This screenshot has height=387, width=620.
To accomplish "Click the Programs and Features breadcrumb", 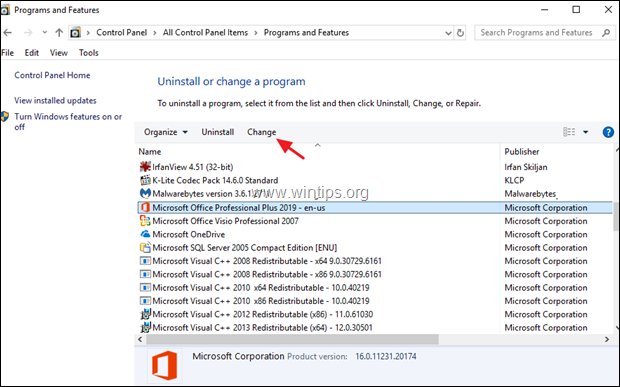I will click(x=306, y=33).
